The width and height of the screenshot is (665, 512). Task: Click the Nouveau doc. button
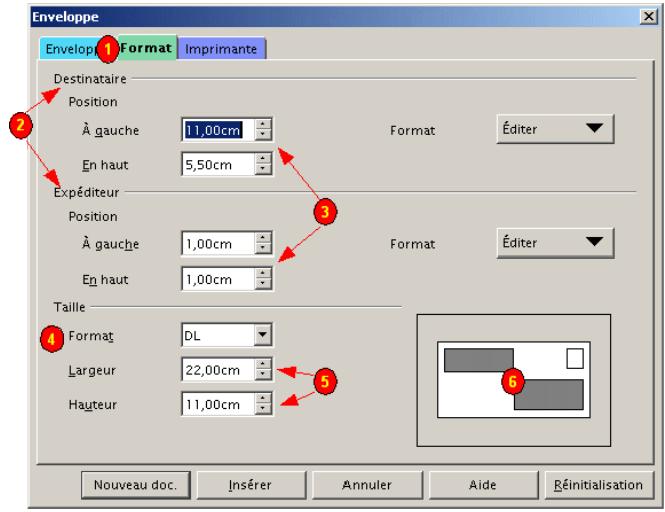coord(135,485)
